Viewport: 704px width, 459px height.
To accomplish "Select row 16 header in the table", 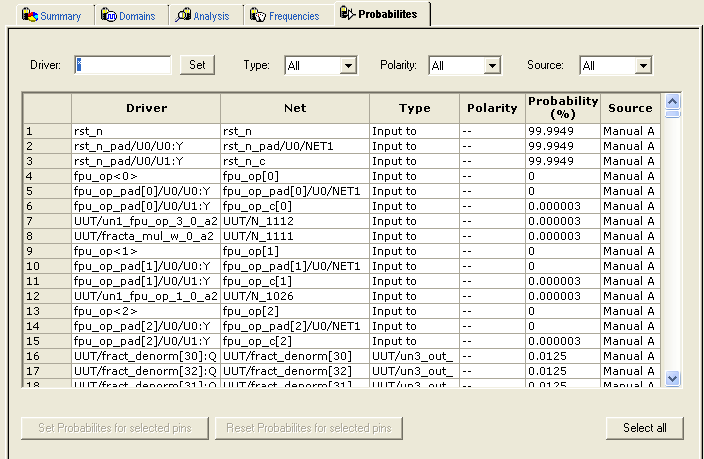I will (x=47, y=356).
